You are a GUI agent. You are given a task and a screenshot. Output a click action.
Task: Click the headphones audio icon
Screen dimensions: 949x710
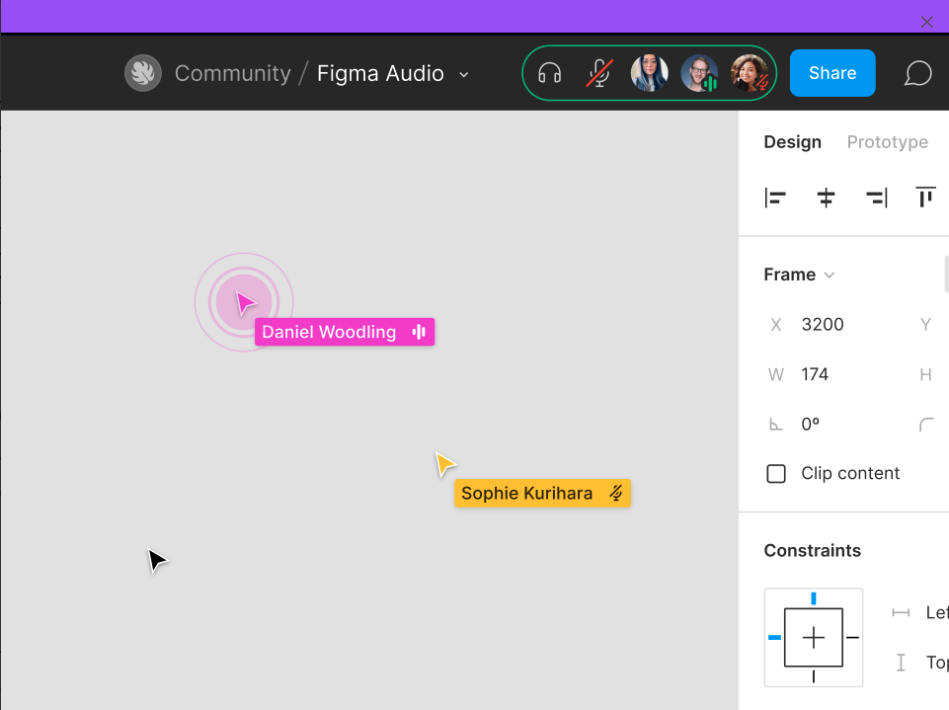[x=550, y=73]
